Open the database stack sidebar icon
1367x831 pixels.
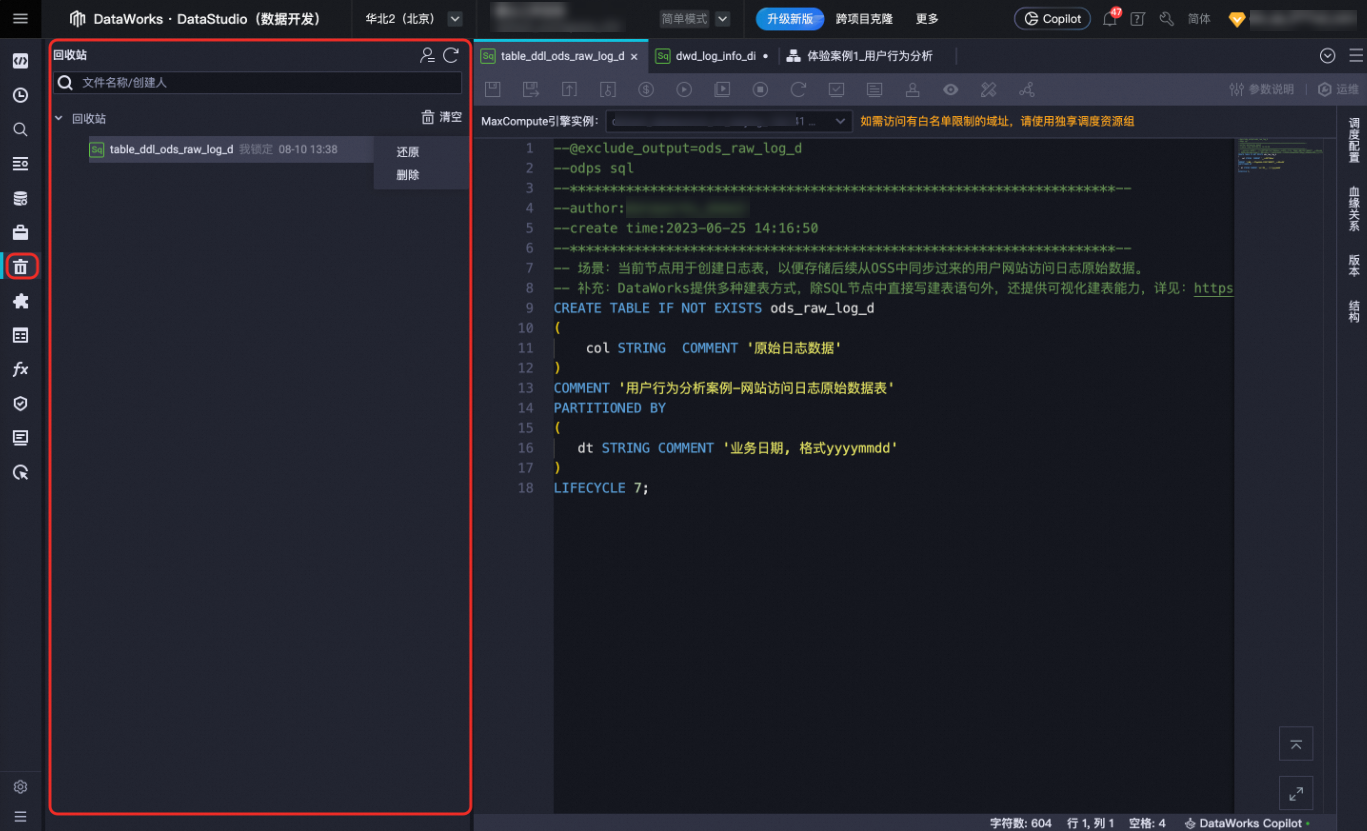point(20,198)
